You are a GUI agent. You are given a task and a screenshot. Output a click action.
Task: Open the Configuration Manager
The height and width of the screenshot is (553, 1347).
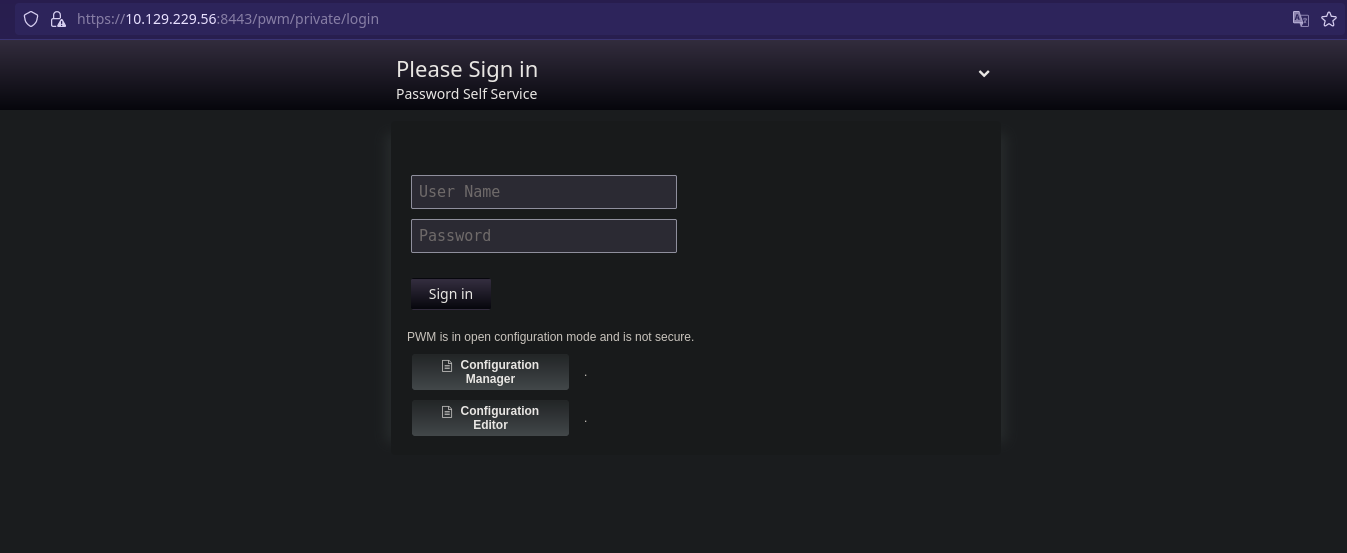point(490,372)
